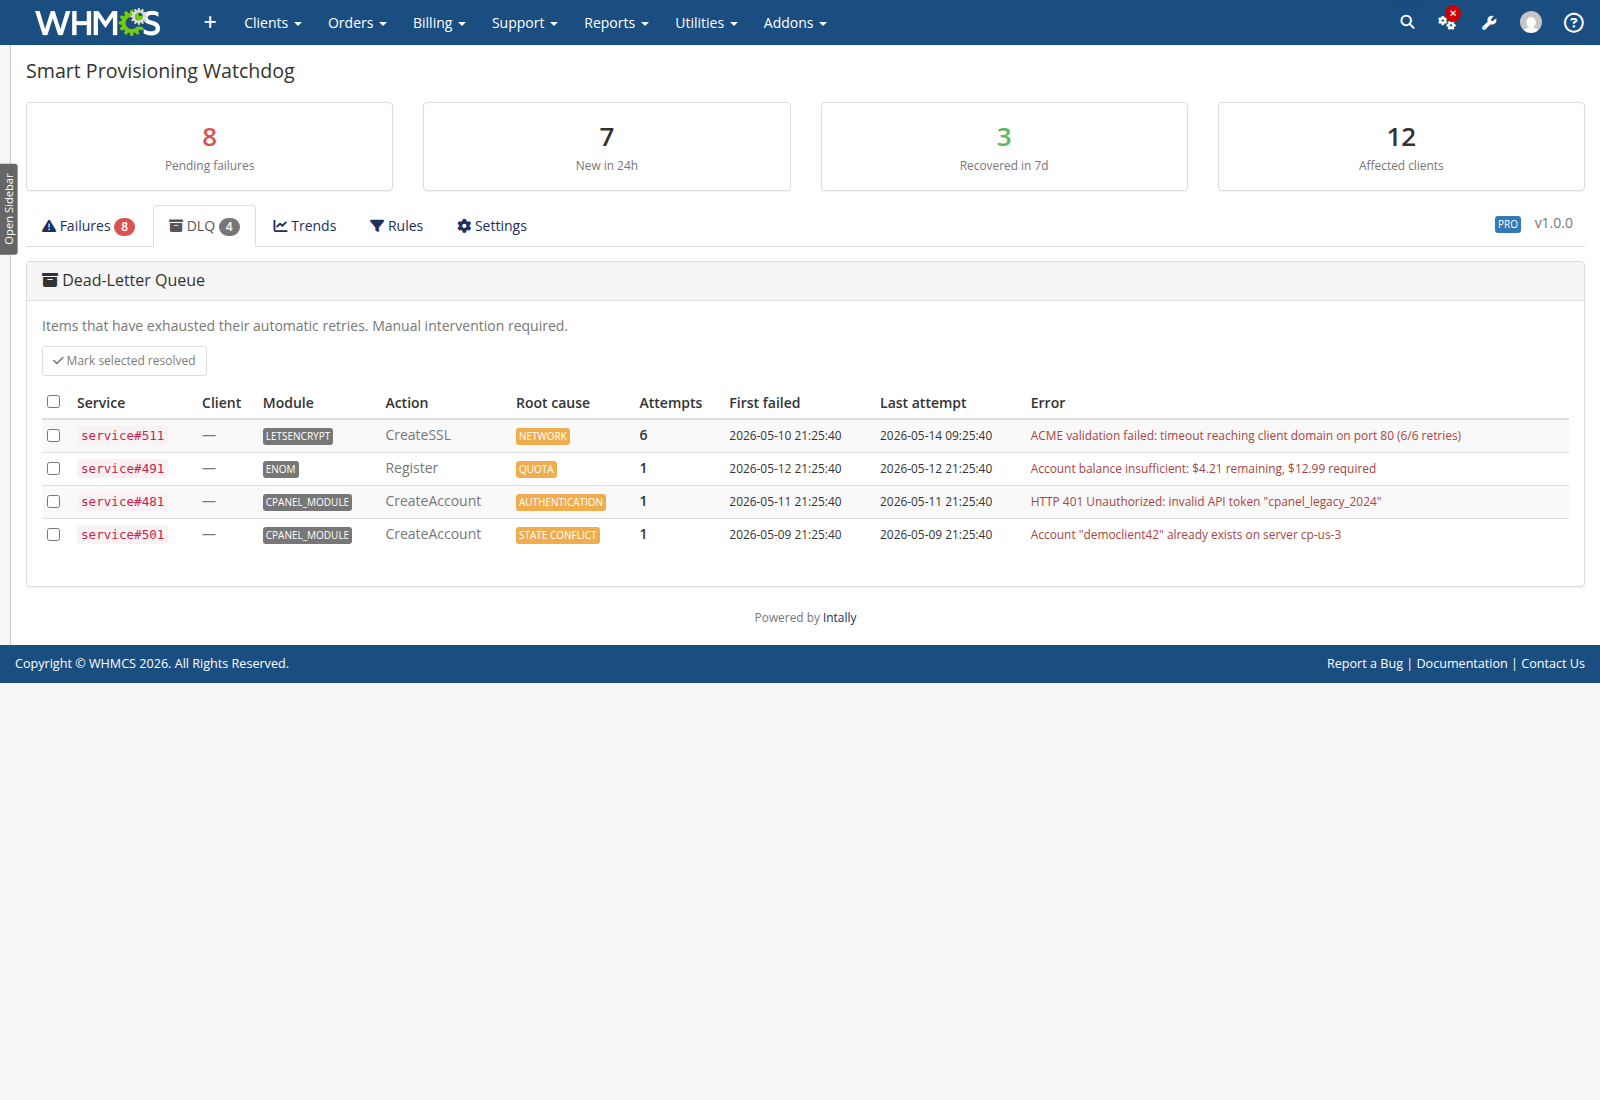
Task: Click Mark selected resolved button
Action: pyautogui.click(x=124, y=361)
